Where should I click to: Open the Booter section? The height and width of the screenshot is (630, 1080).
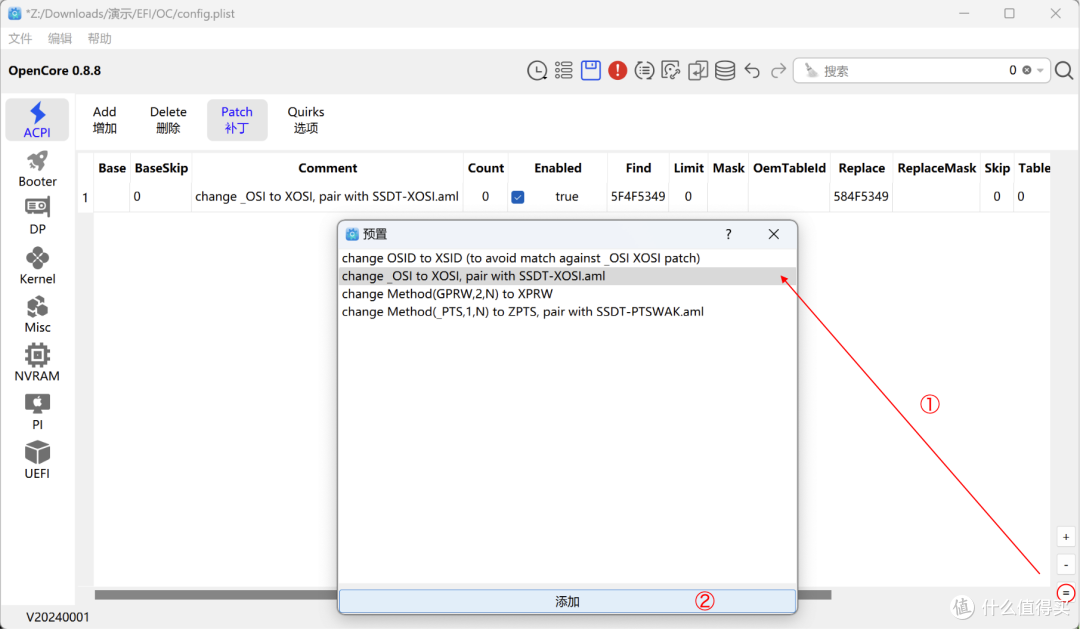(37, 169)
